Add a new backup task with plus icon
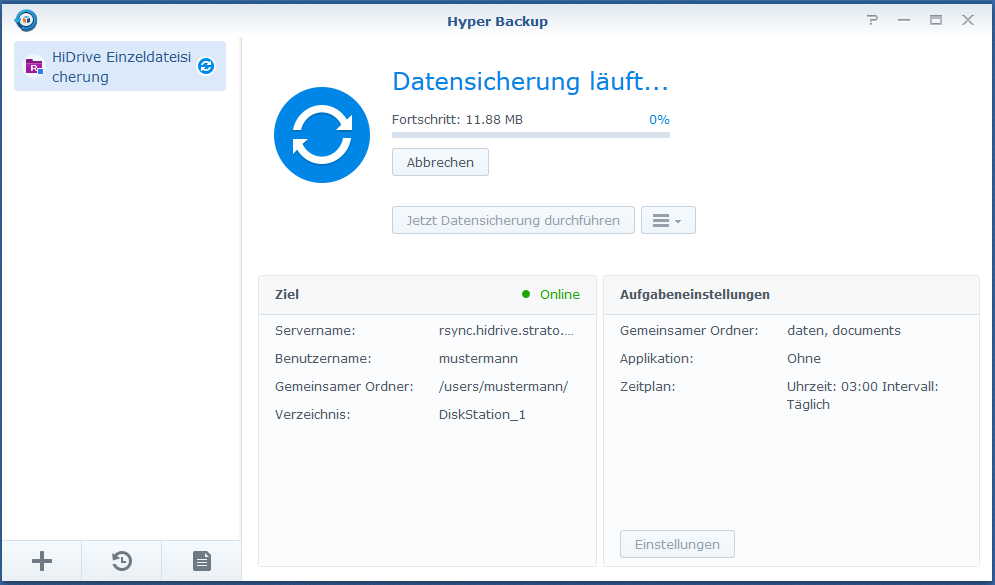The width and height of the screenshot is (995, 585). click(42, 561)
